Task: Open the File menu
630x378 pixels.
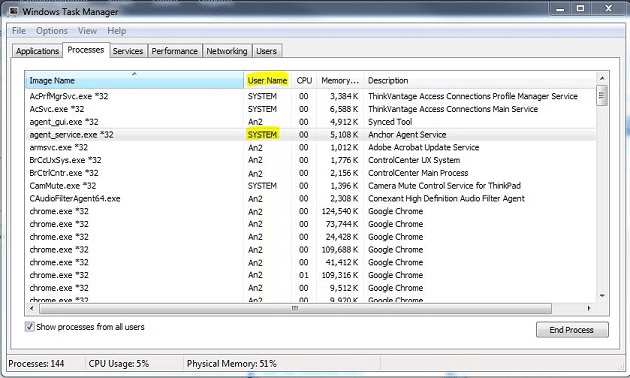Action: click(18, 31)
